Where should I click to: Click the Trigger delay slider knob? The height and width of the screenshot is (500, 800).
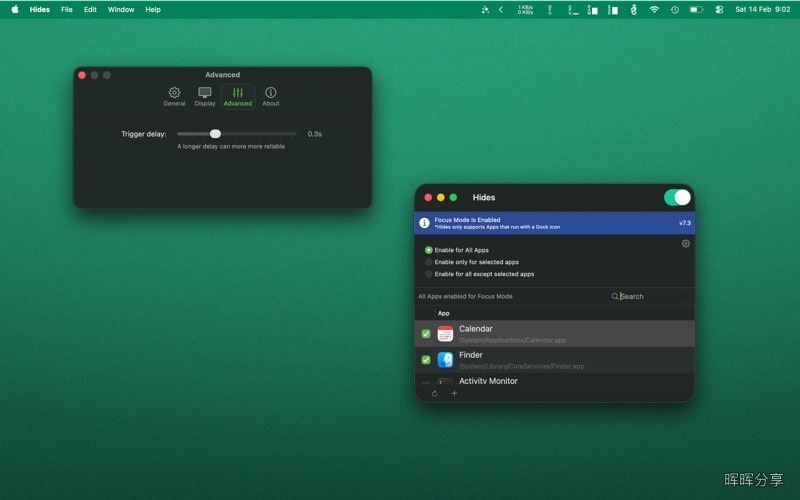(215, 134)
